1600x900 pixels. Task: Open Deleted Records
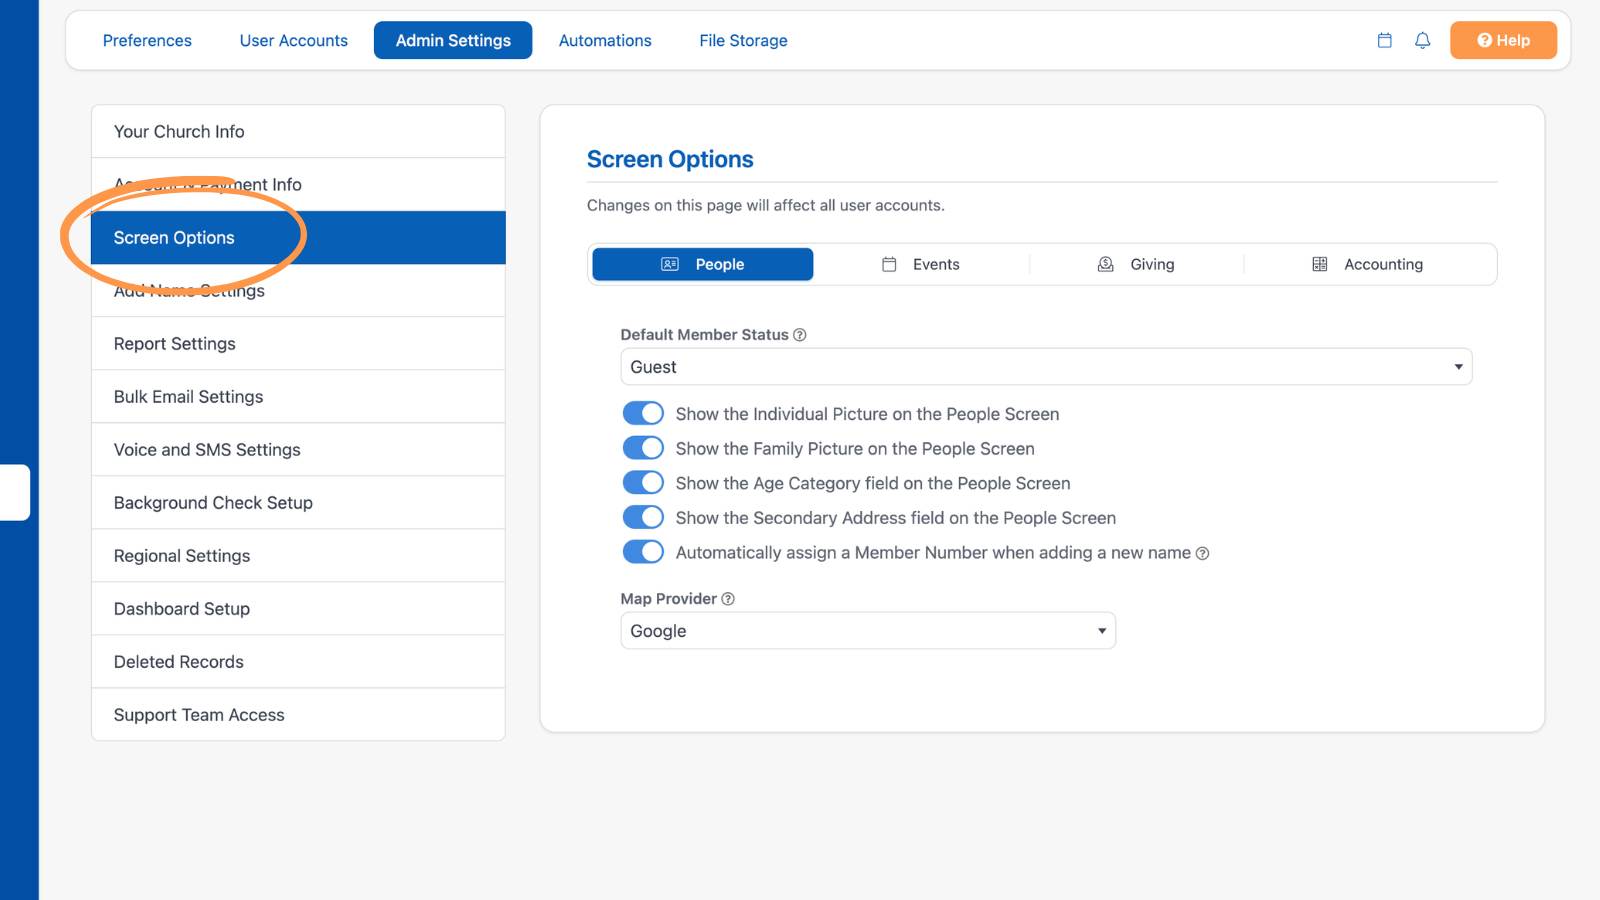(x=298, y=661)
